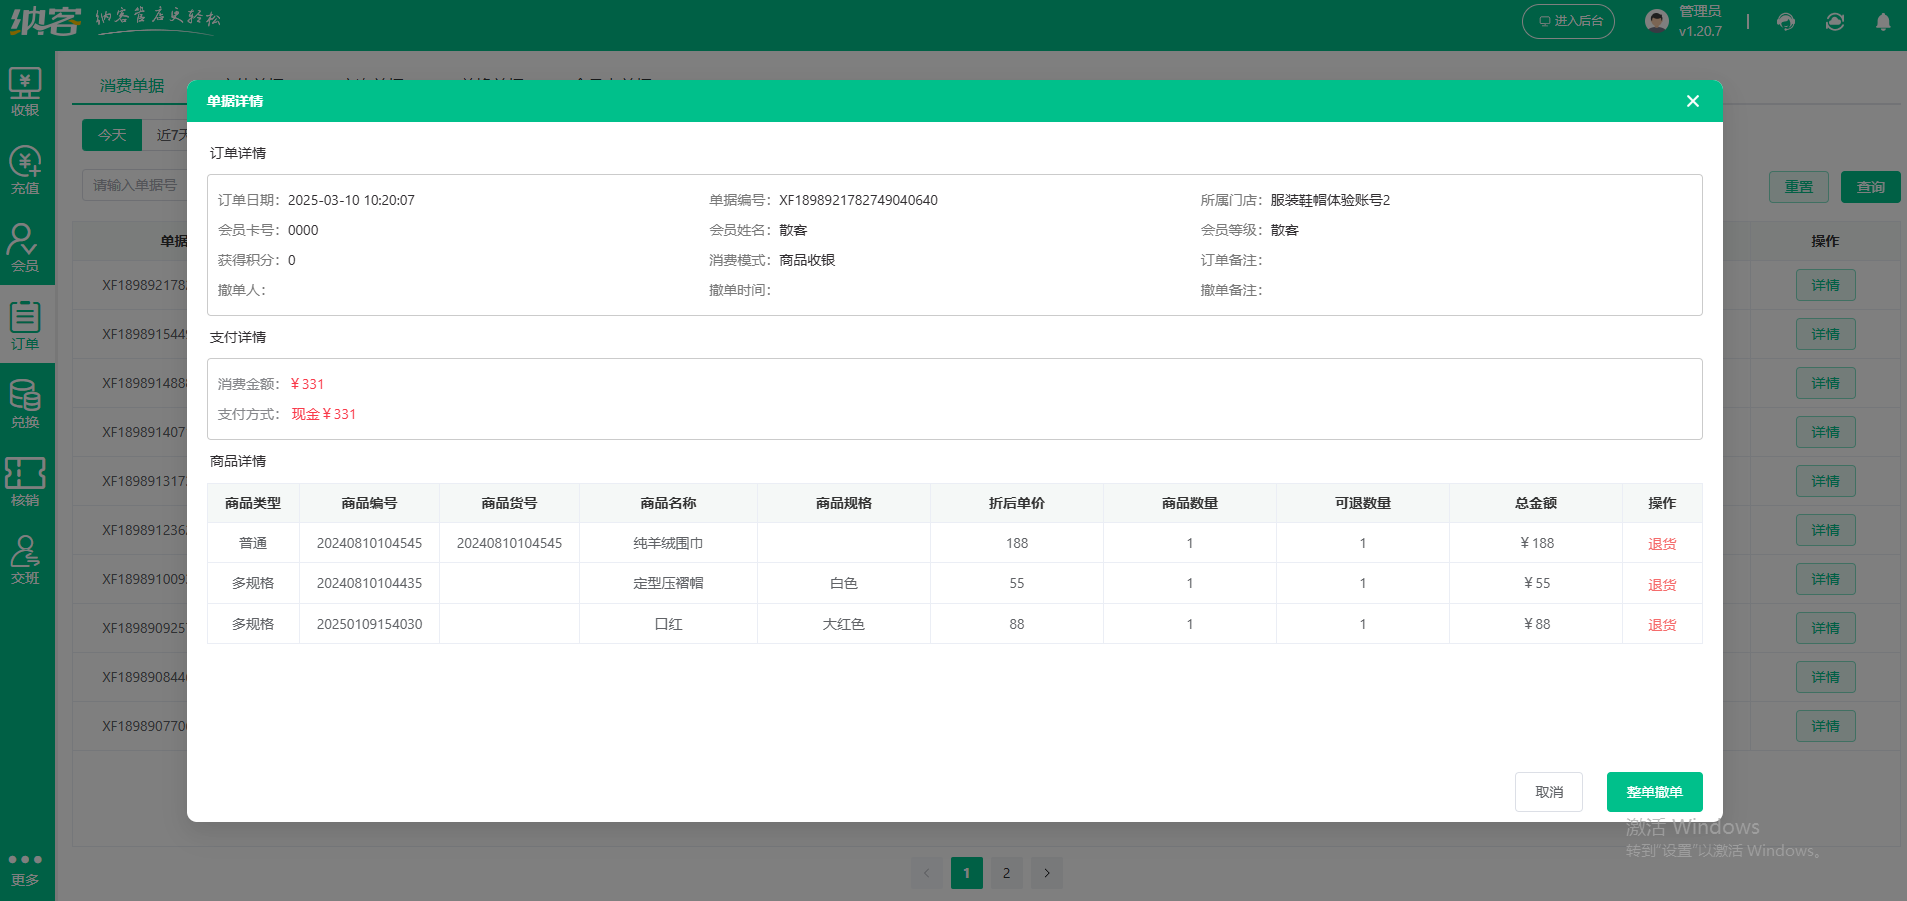Click the 订单 (orders) sidebar icon
The width and height of the screenshot is (1907, 901).
(x=26, y=324)
